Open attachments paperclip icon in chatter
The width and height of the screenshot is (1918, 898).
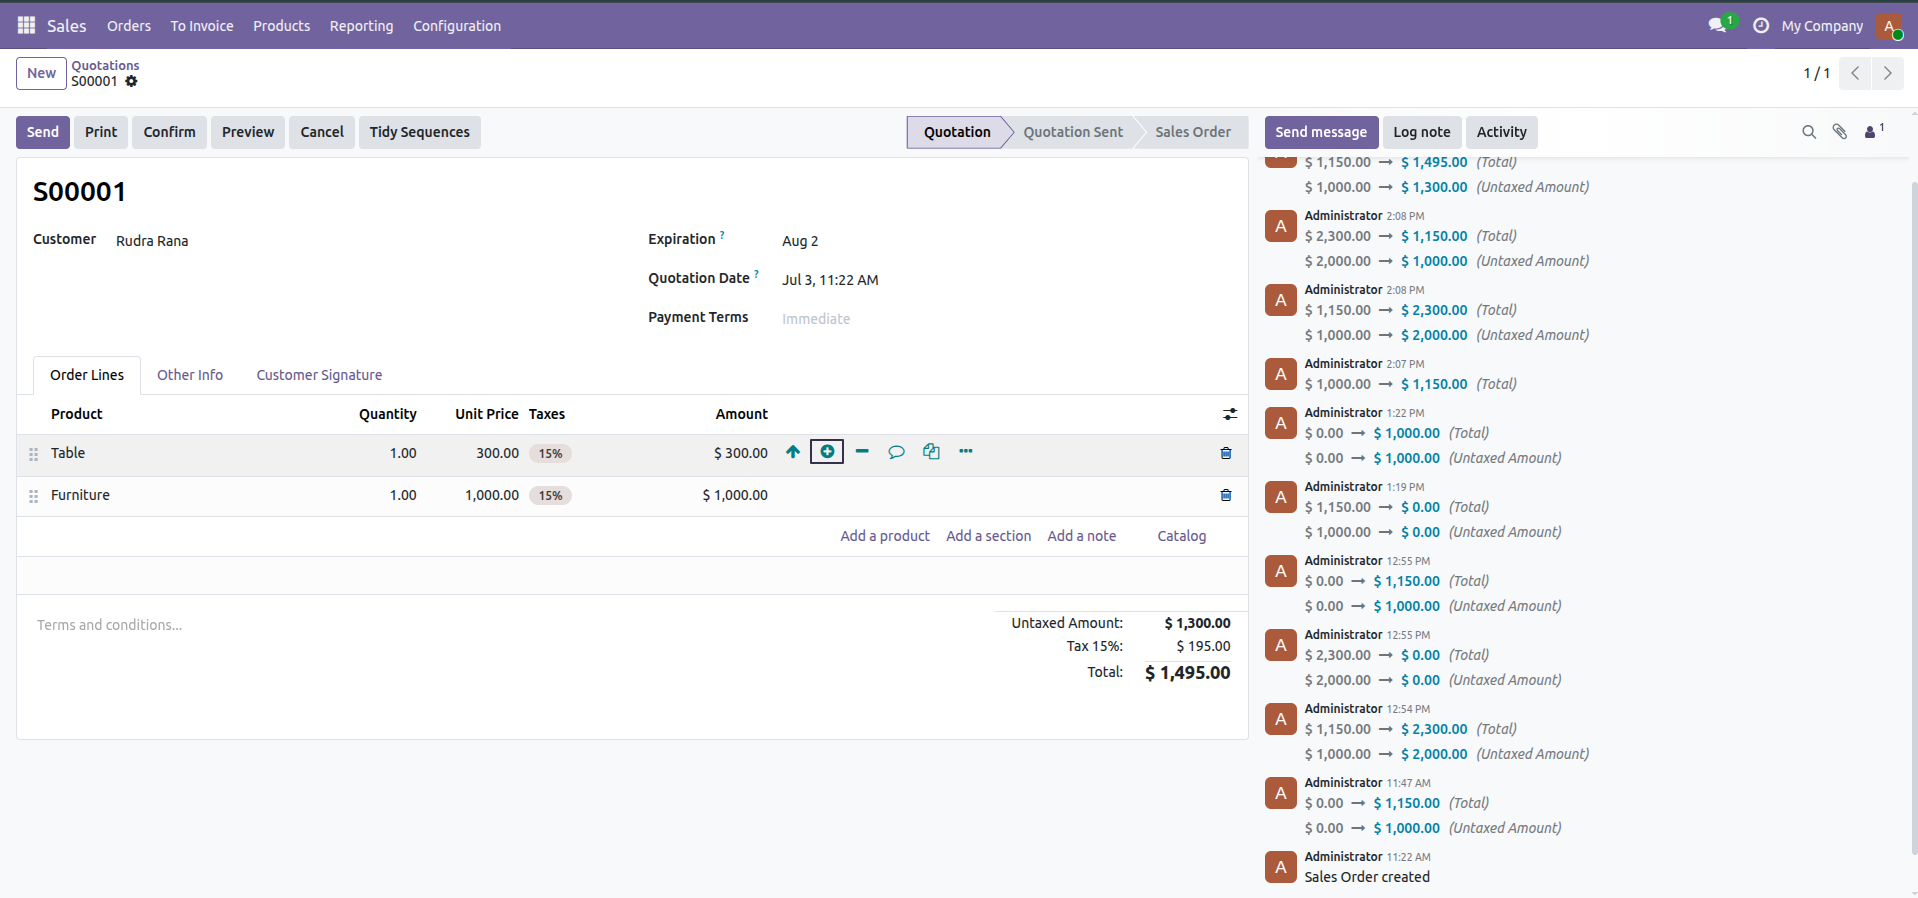click(1840, 132)
